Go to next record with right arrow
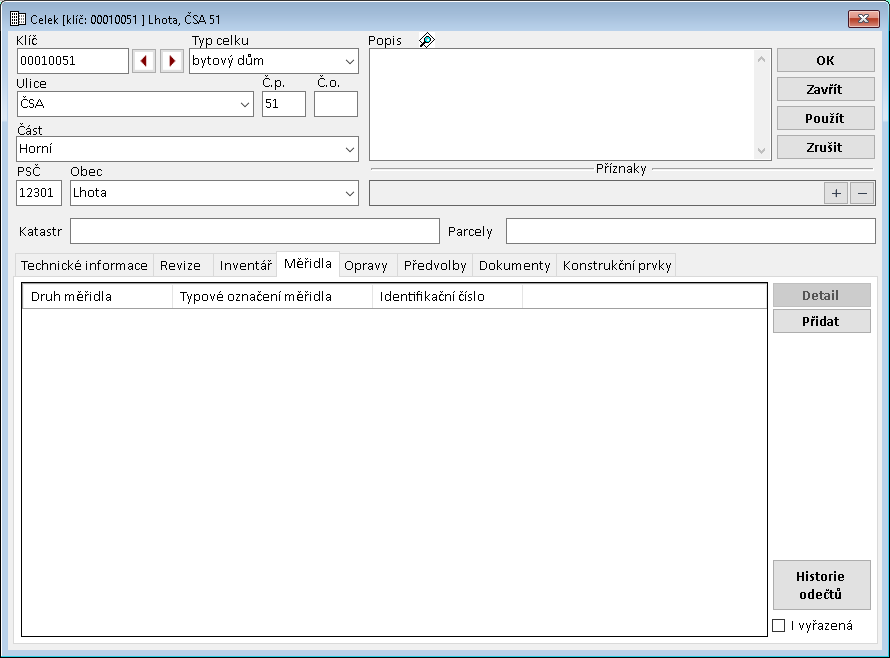The image size is (890, 658). 172,61
